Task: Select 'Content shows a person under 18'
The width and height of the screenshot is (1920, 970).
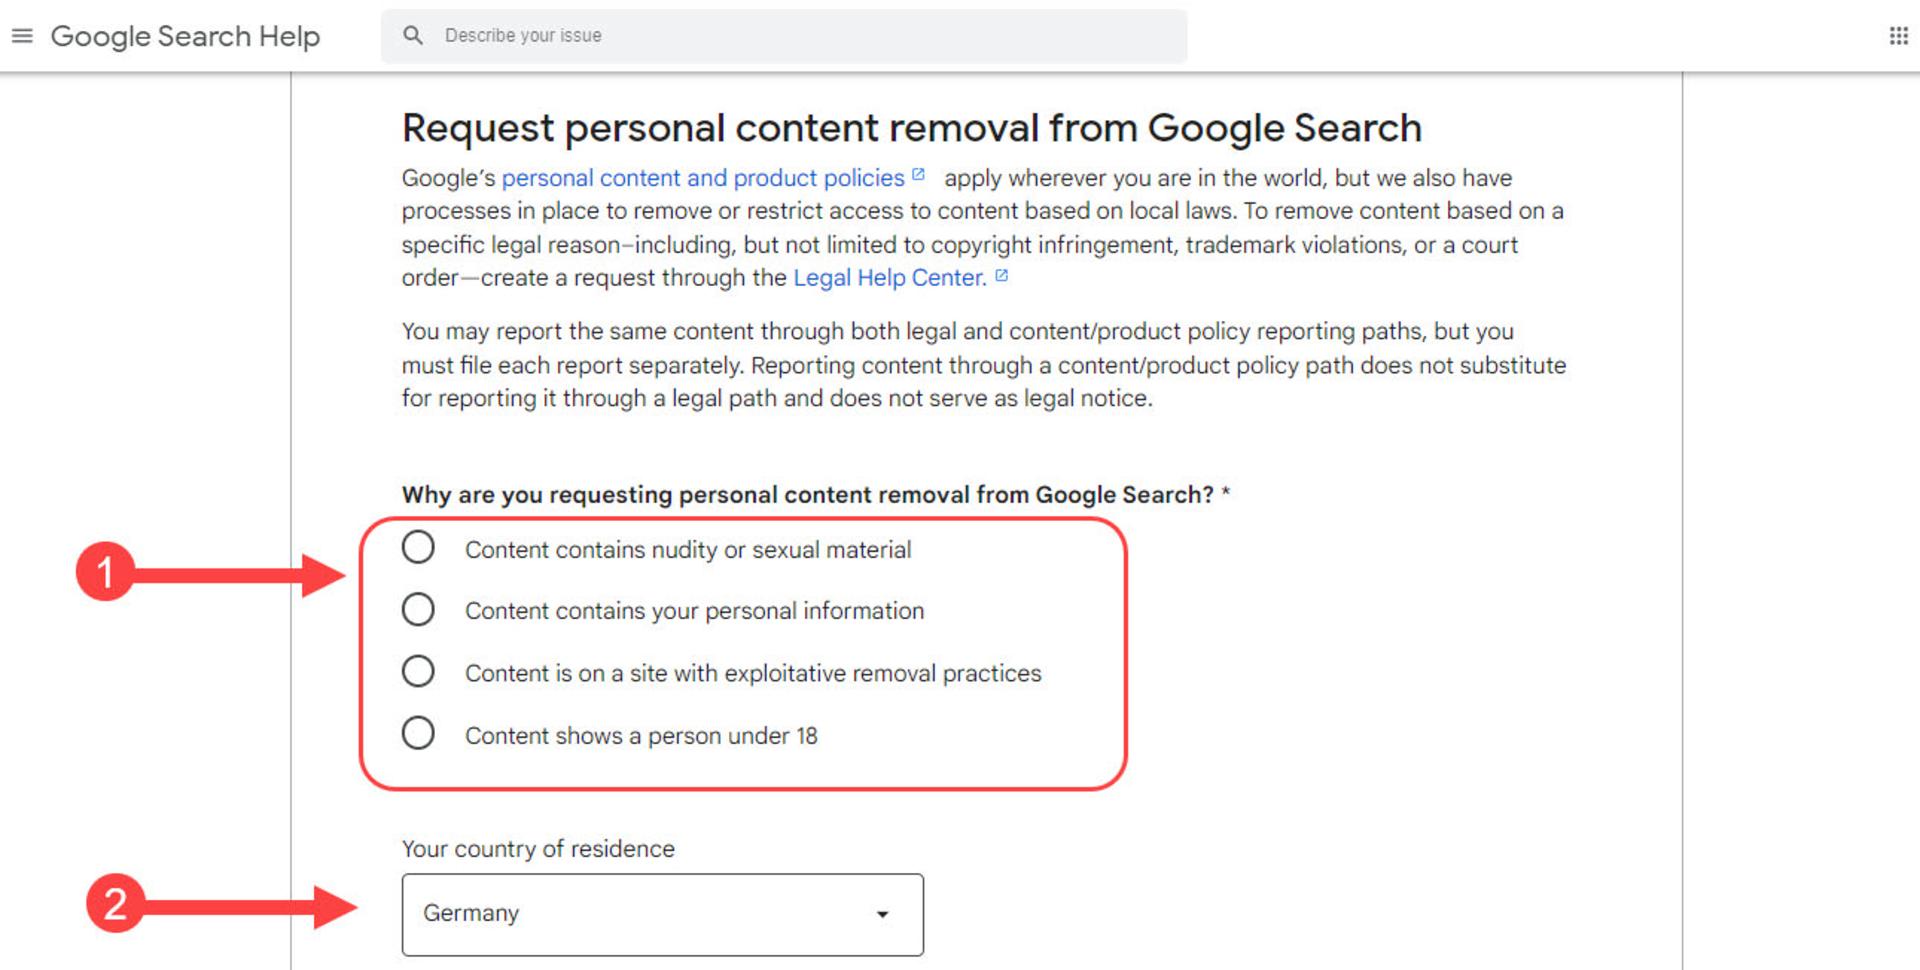Action: point(418,734)
